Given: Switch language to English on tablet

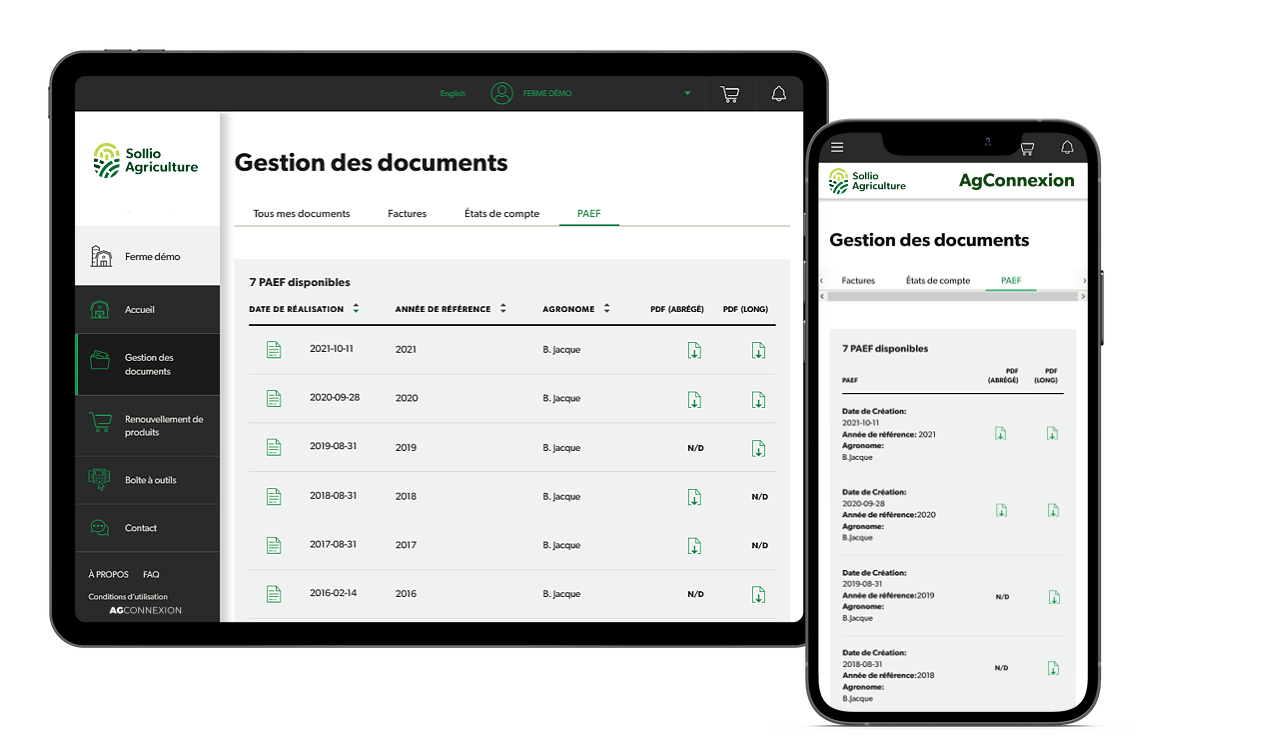Looking at the screenshot, I should [453, 94].
